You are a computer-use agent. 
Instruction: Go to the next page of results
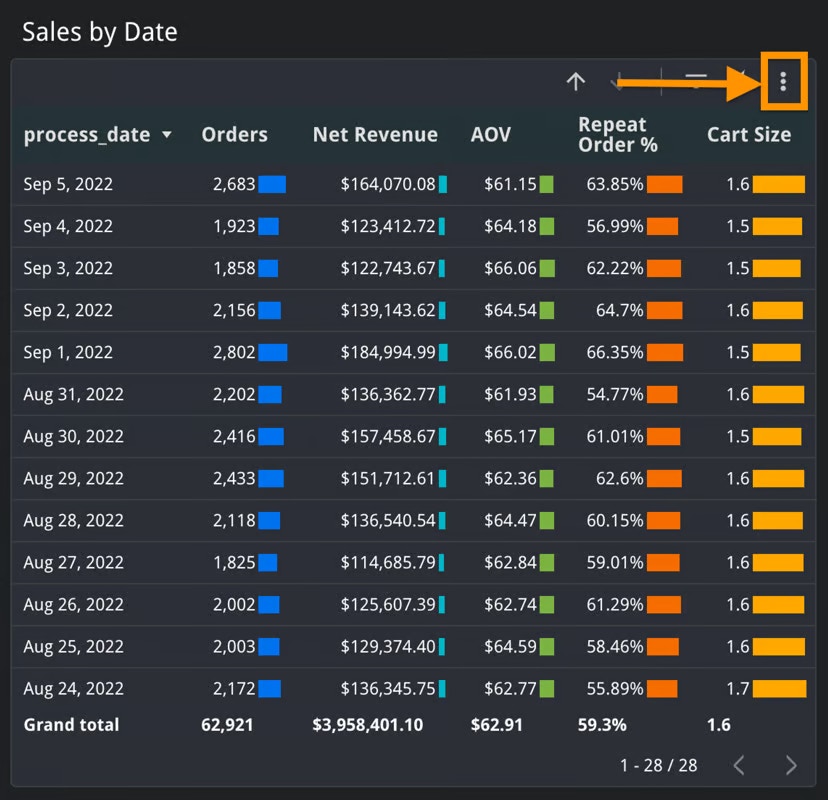point(791,765)
